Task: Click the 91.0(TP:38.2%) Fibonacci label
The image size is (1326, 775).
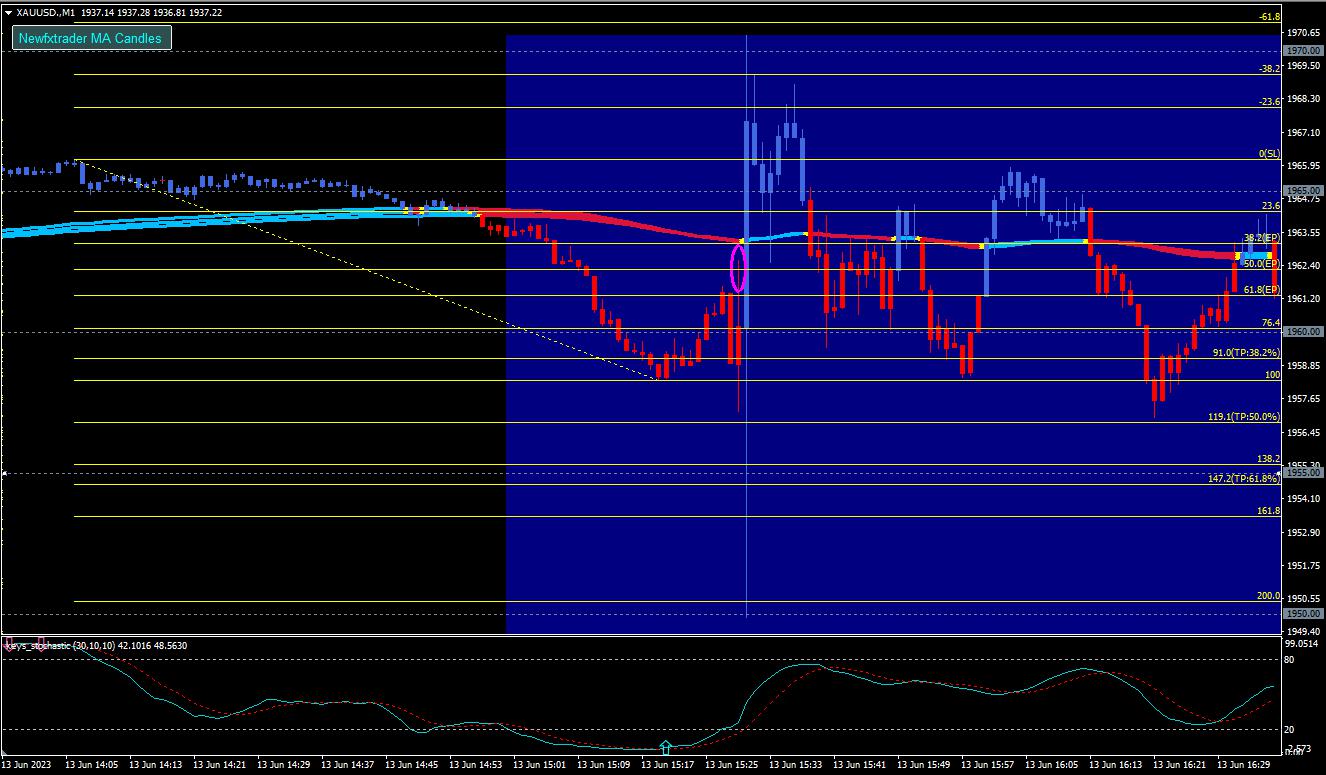Action: (x=1246, y=353)
